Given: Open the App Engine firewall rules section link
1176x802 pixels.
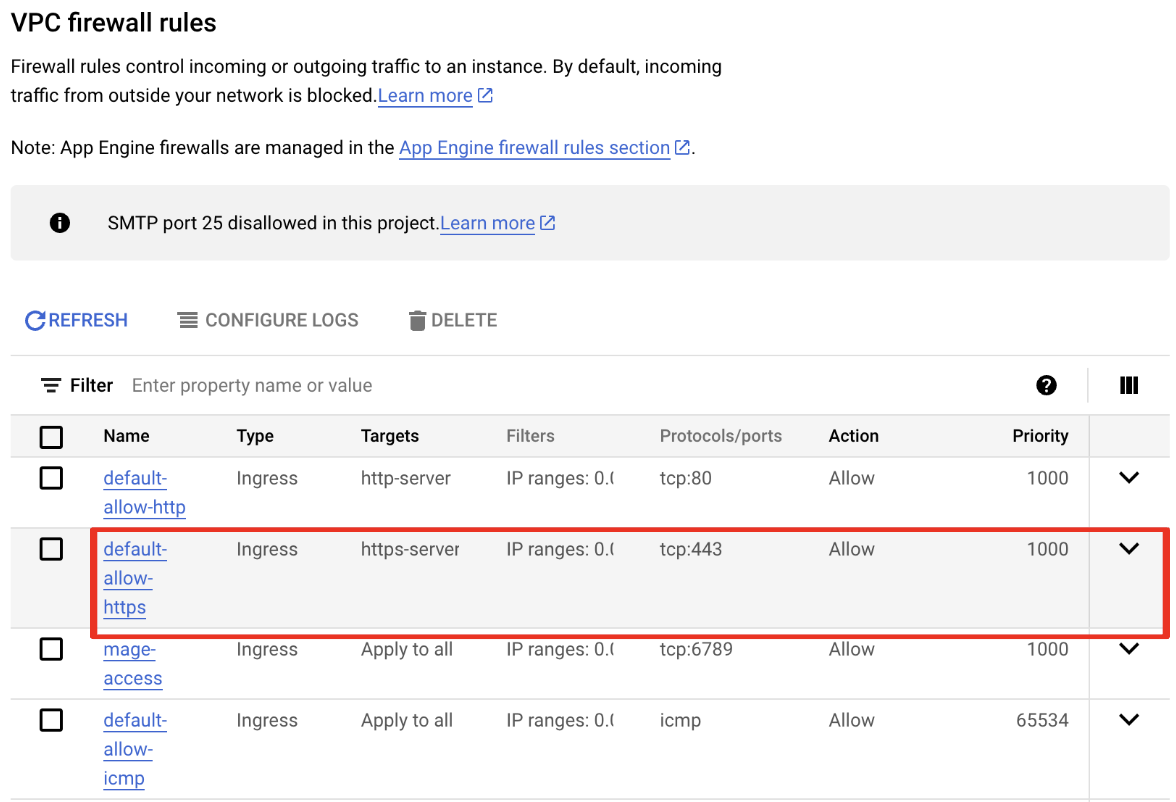Looking at the screenshot, I should click(534, 148).
